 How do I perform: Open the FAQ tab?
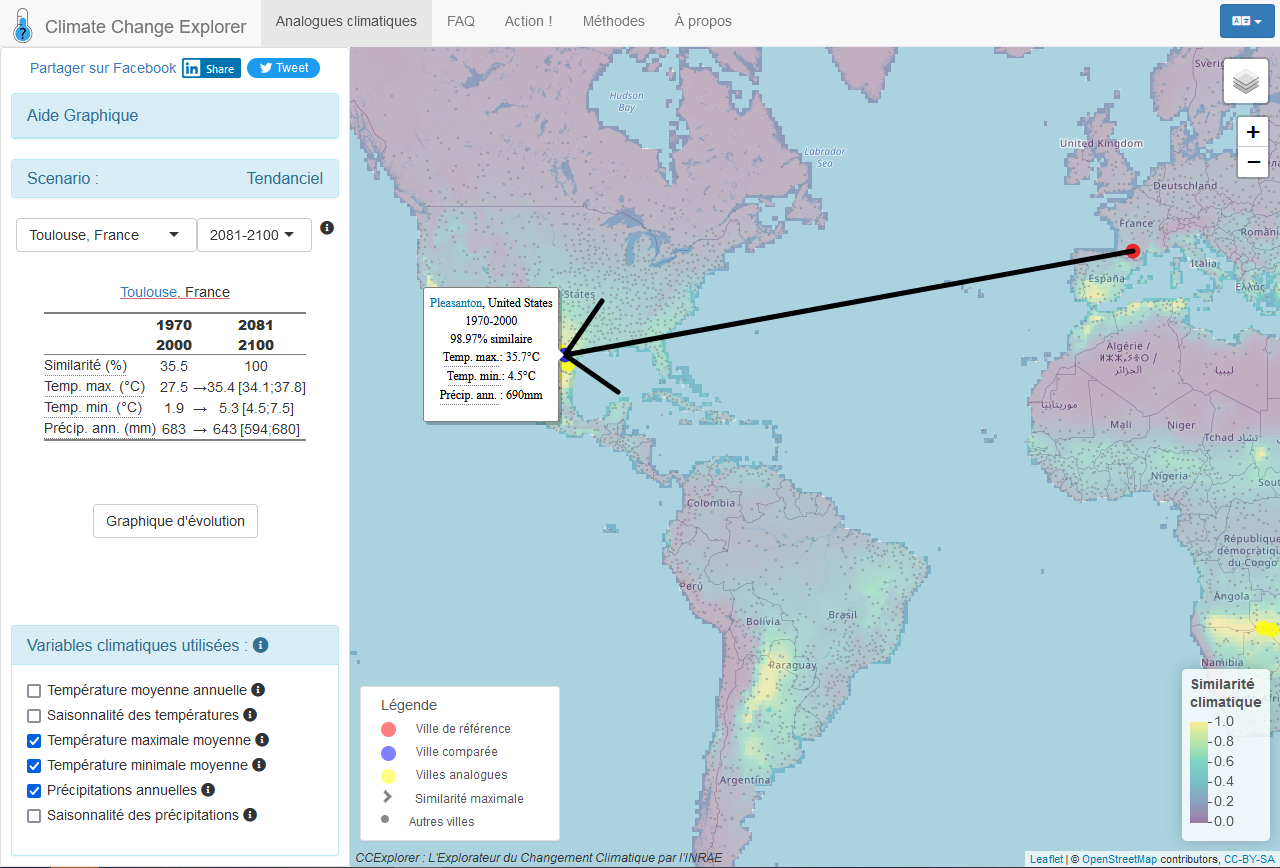coord(461,21)
